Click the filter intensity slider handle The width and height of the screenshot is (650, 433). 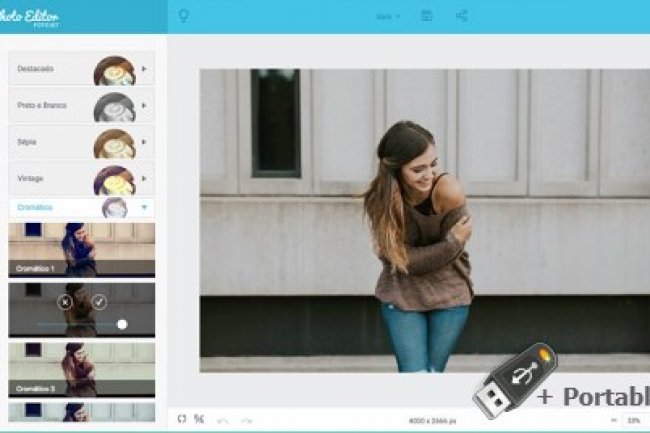(122, 324)
